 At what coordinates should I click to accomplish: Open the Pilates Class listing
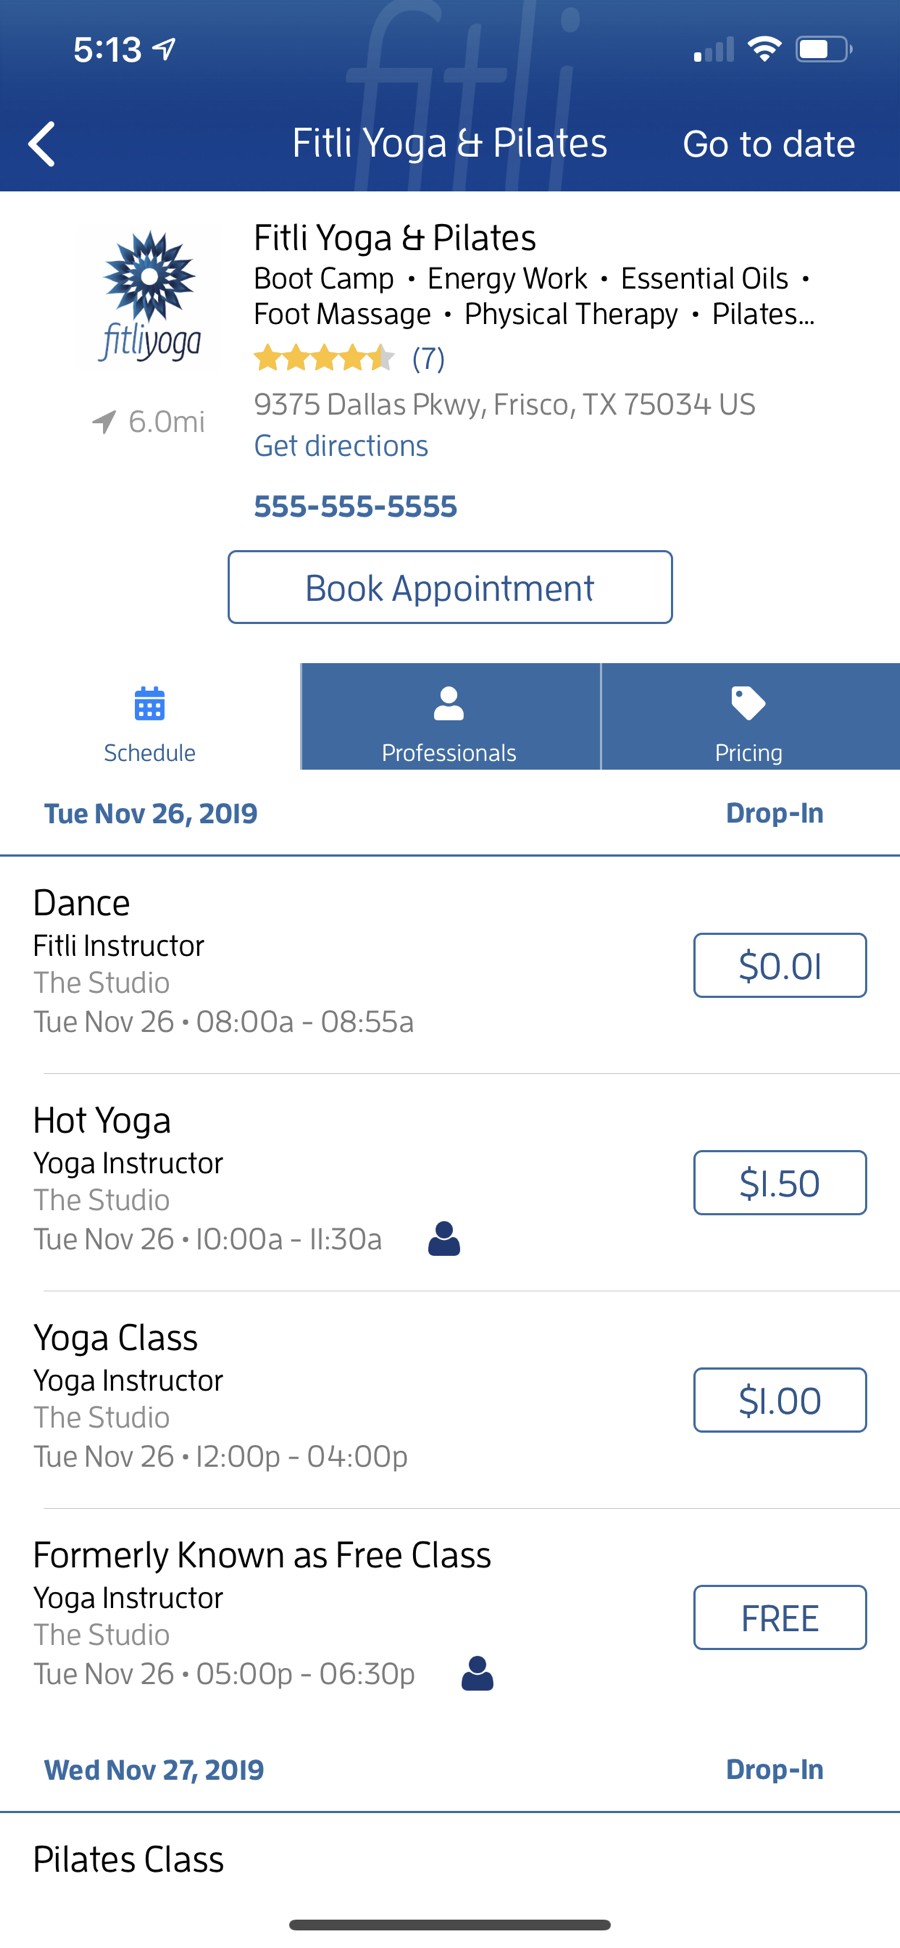[x=129, y=1860]
